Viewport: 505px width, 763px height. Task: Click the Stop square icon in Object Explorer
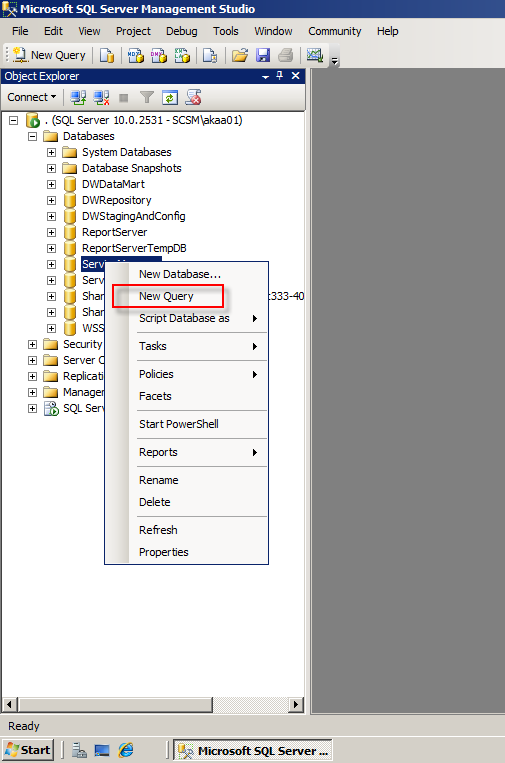coord(124,98)
